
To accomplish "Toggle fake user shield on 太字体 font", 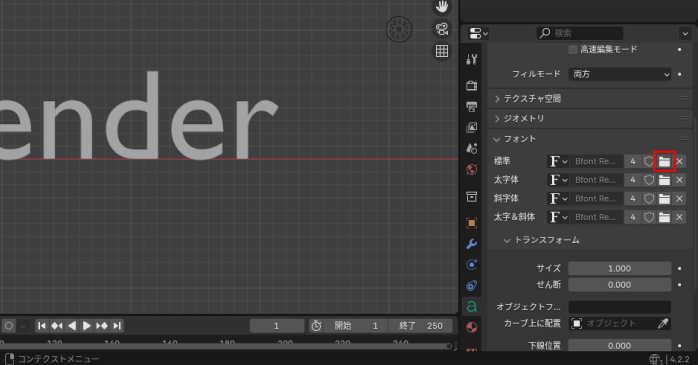I will (x=649, y=180).
